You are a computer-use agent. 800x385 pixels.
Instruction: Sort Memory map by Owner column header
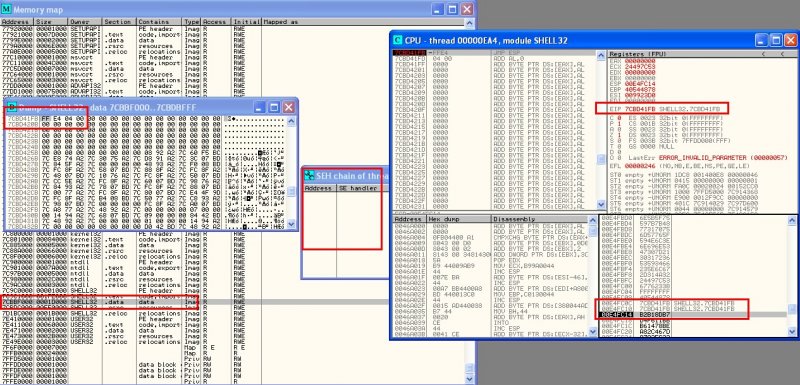click(85, 22)
